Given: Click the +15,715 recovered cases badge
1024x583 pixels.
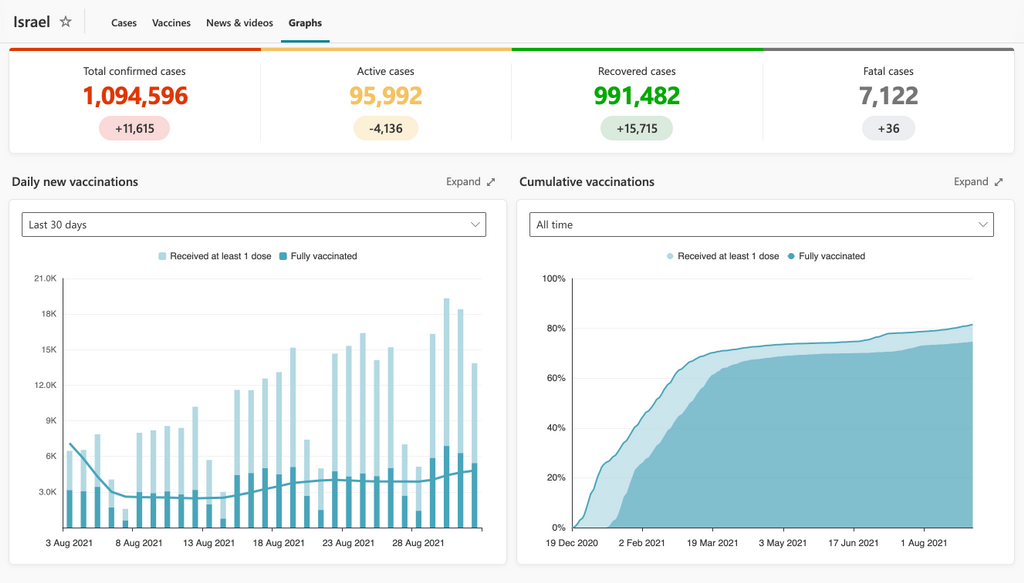Looking at the screenshot, I should [636, 128].
